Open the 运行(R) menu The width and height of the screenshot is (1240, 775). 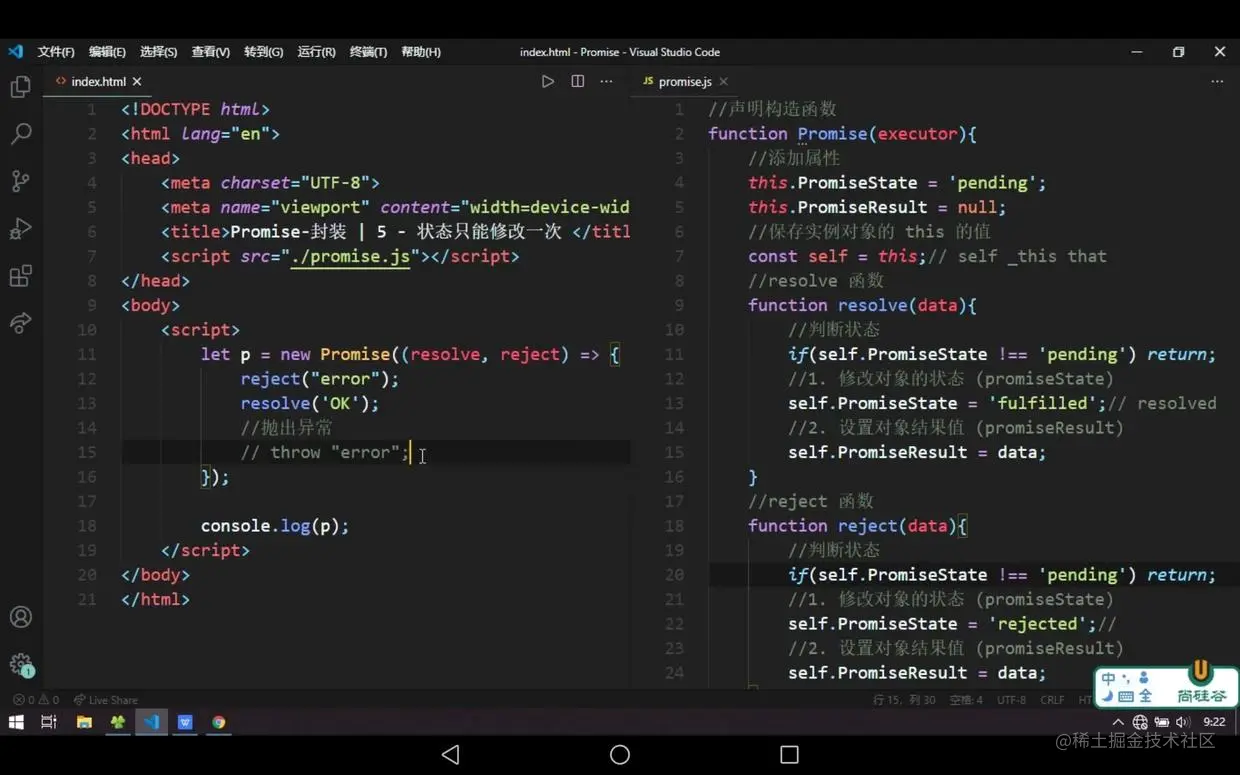click(x=316, y=52)
